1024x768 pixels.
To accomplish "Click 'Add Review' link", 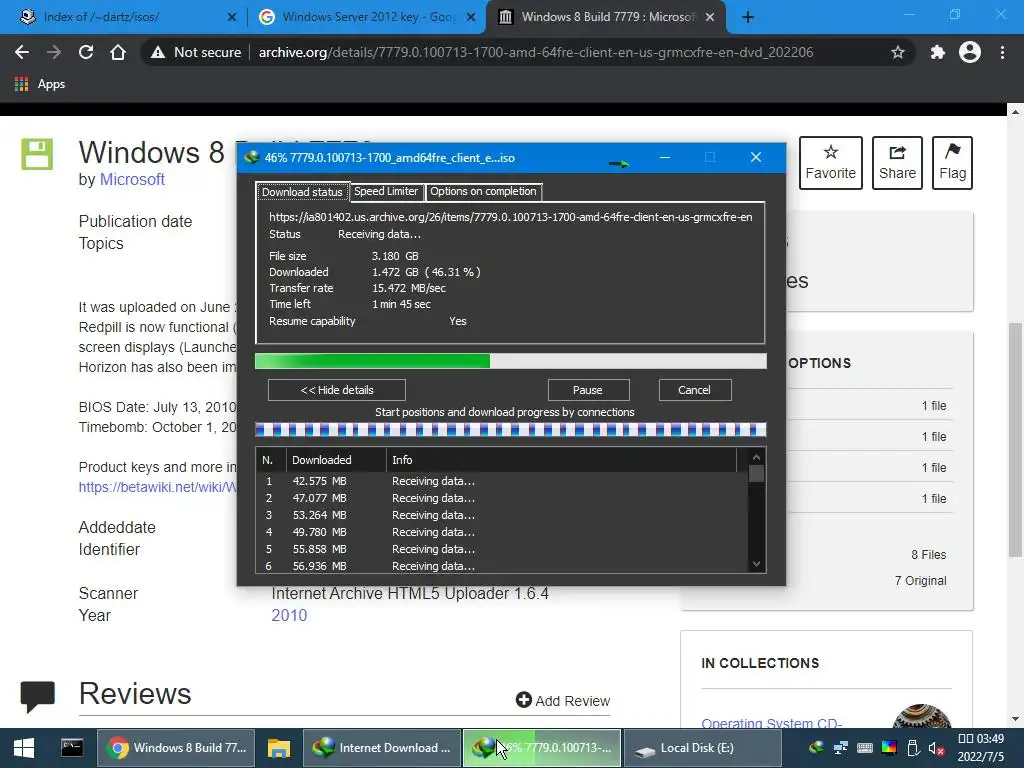I will coord(563,701).
